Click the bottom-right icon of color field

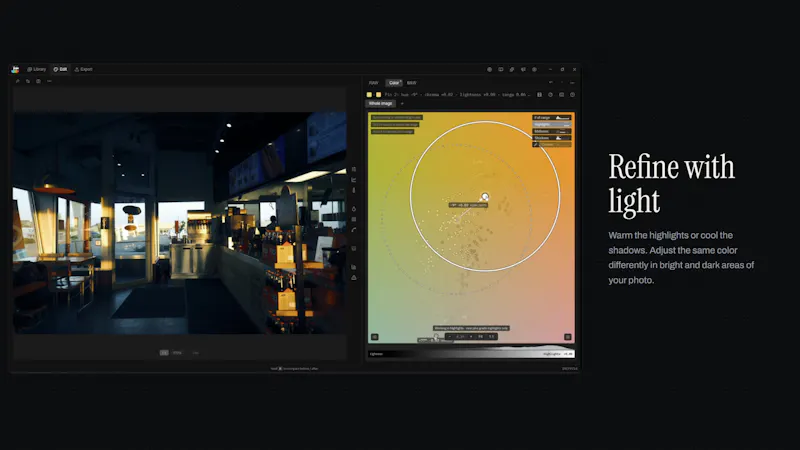tap(567, 337)
